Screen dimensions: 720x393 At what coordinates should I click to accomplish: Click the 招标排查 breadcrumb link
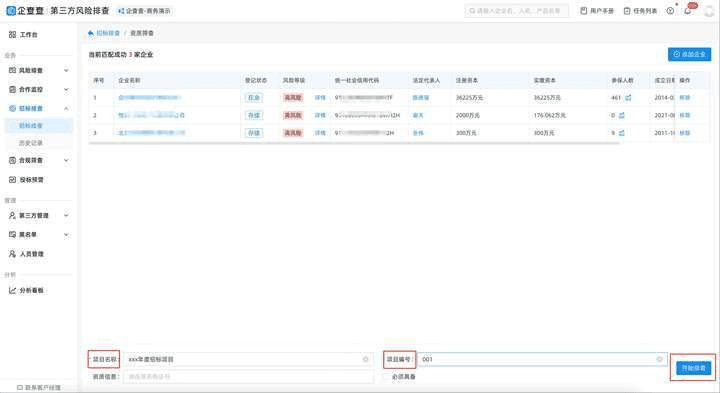(x=108, y=33)
